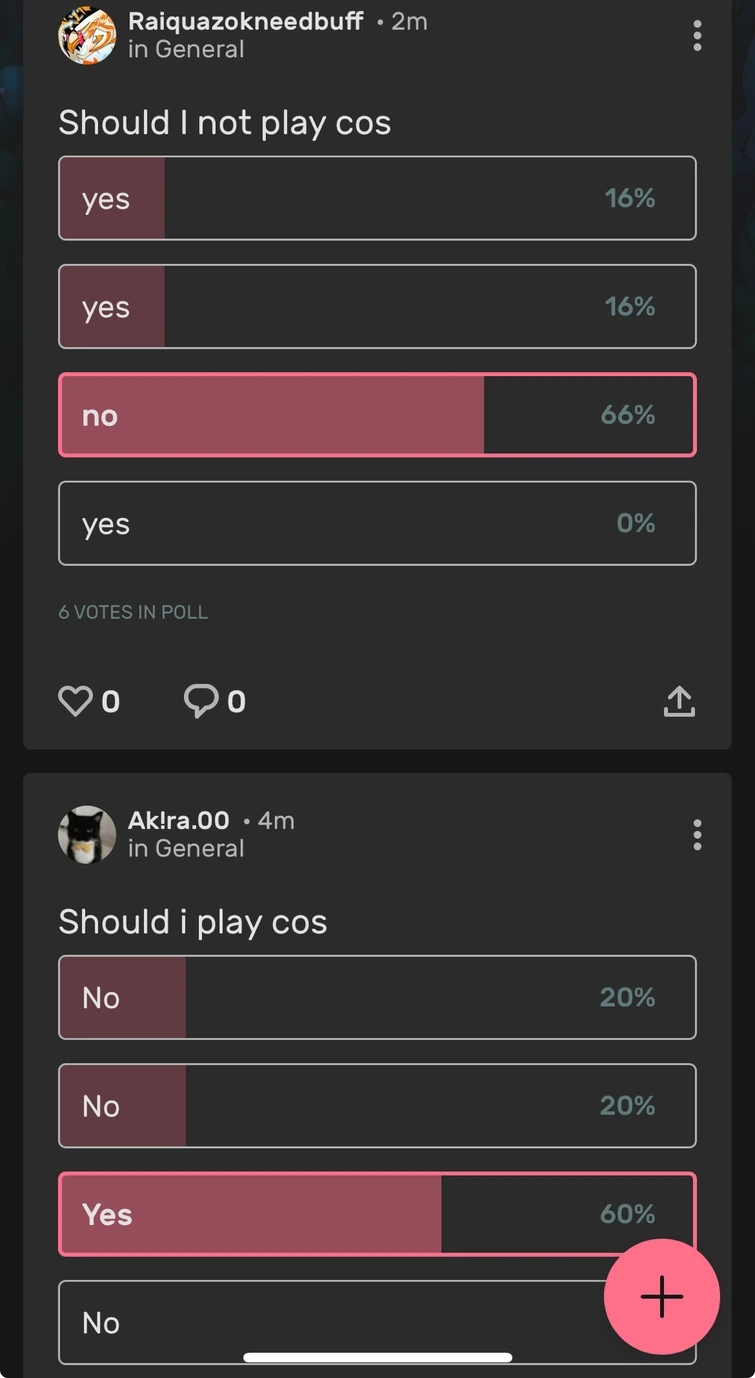
Task: Open Ak!ra.00's username profile
Action: [177, 820]
